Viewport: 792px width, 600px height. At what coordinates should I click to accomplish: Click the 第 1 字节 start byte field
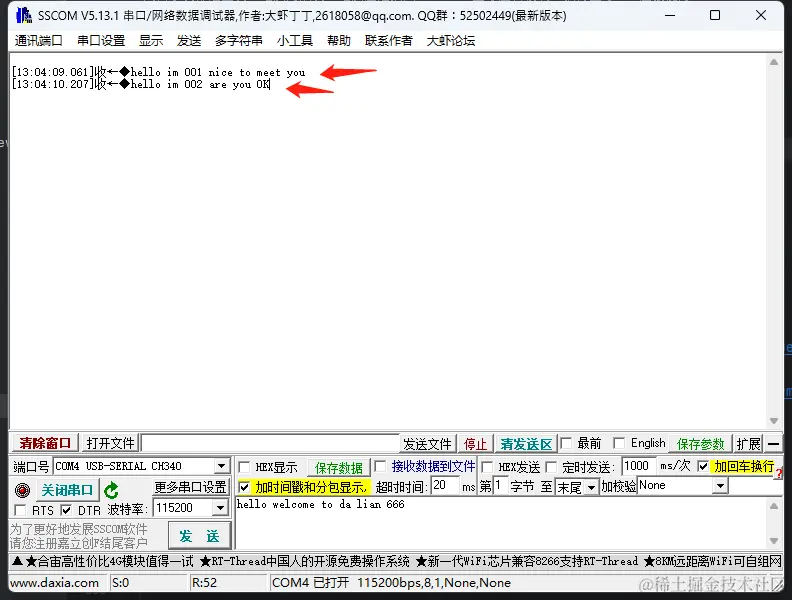pos(500,486)
